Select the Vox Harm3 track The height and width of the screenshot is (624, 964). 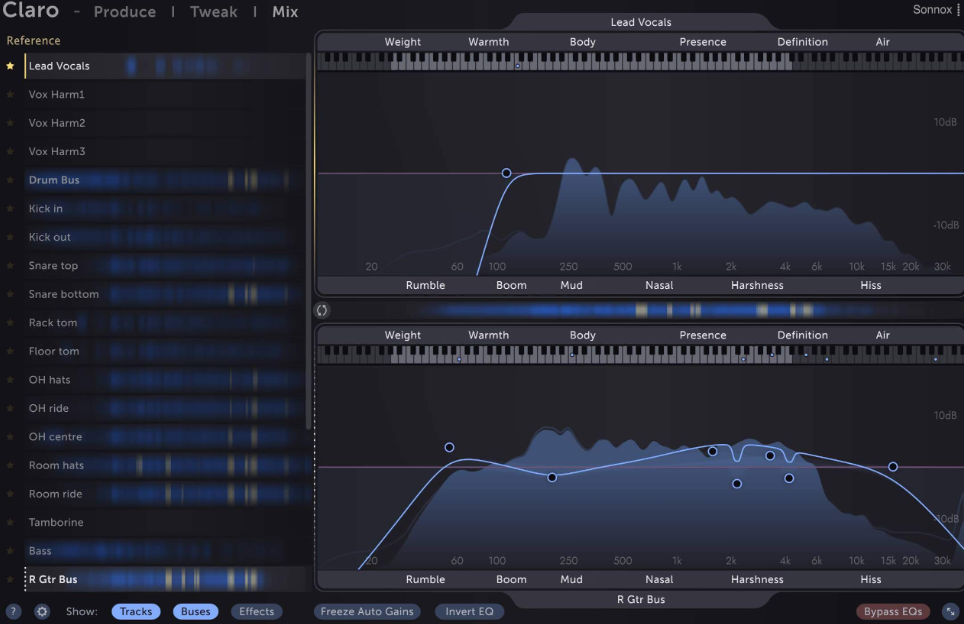[x=165, y=151]
